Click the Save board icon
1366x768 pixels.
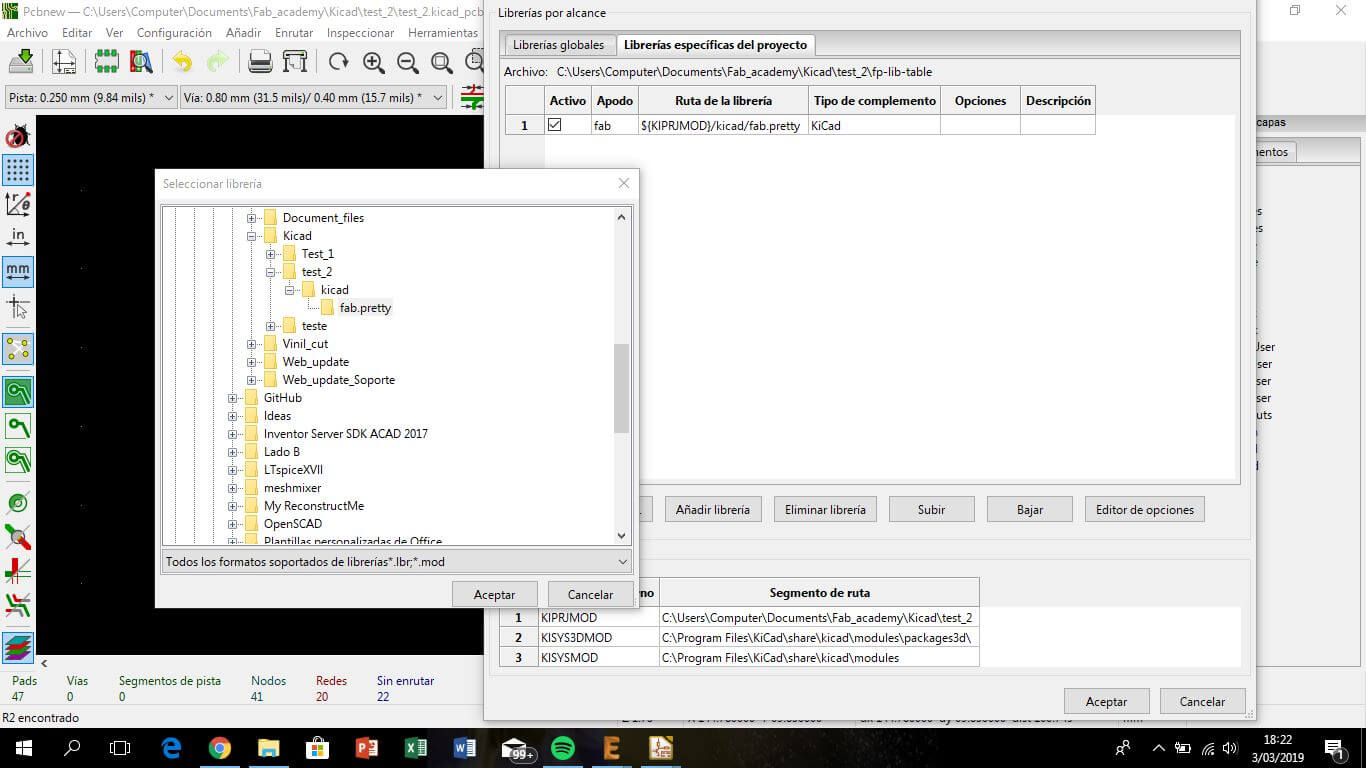20,62
